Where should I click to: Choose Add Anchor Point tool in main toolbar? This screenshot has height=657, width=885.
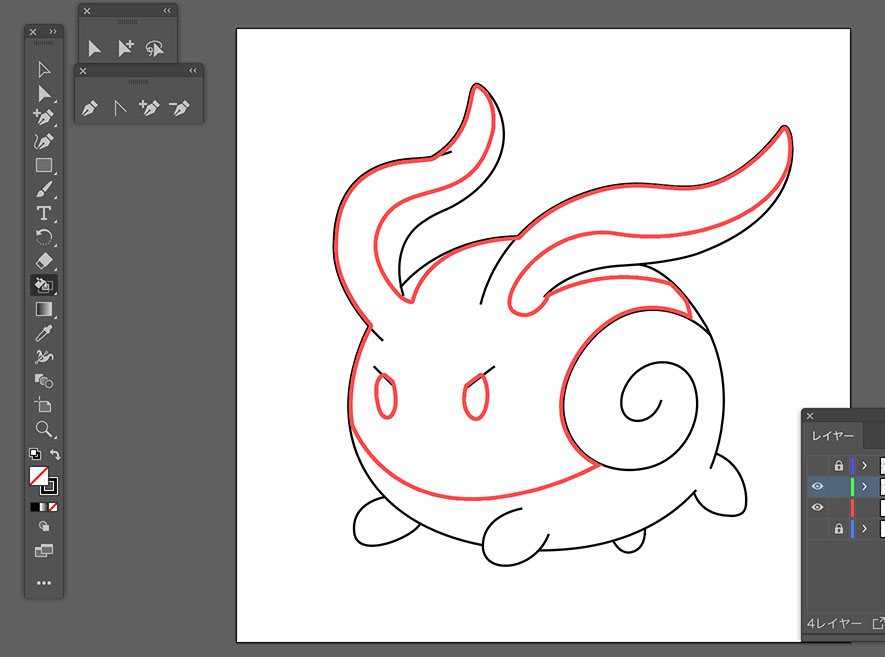(x=44, y=117)
